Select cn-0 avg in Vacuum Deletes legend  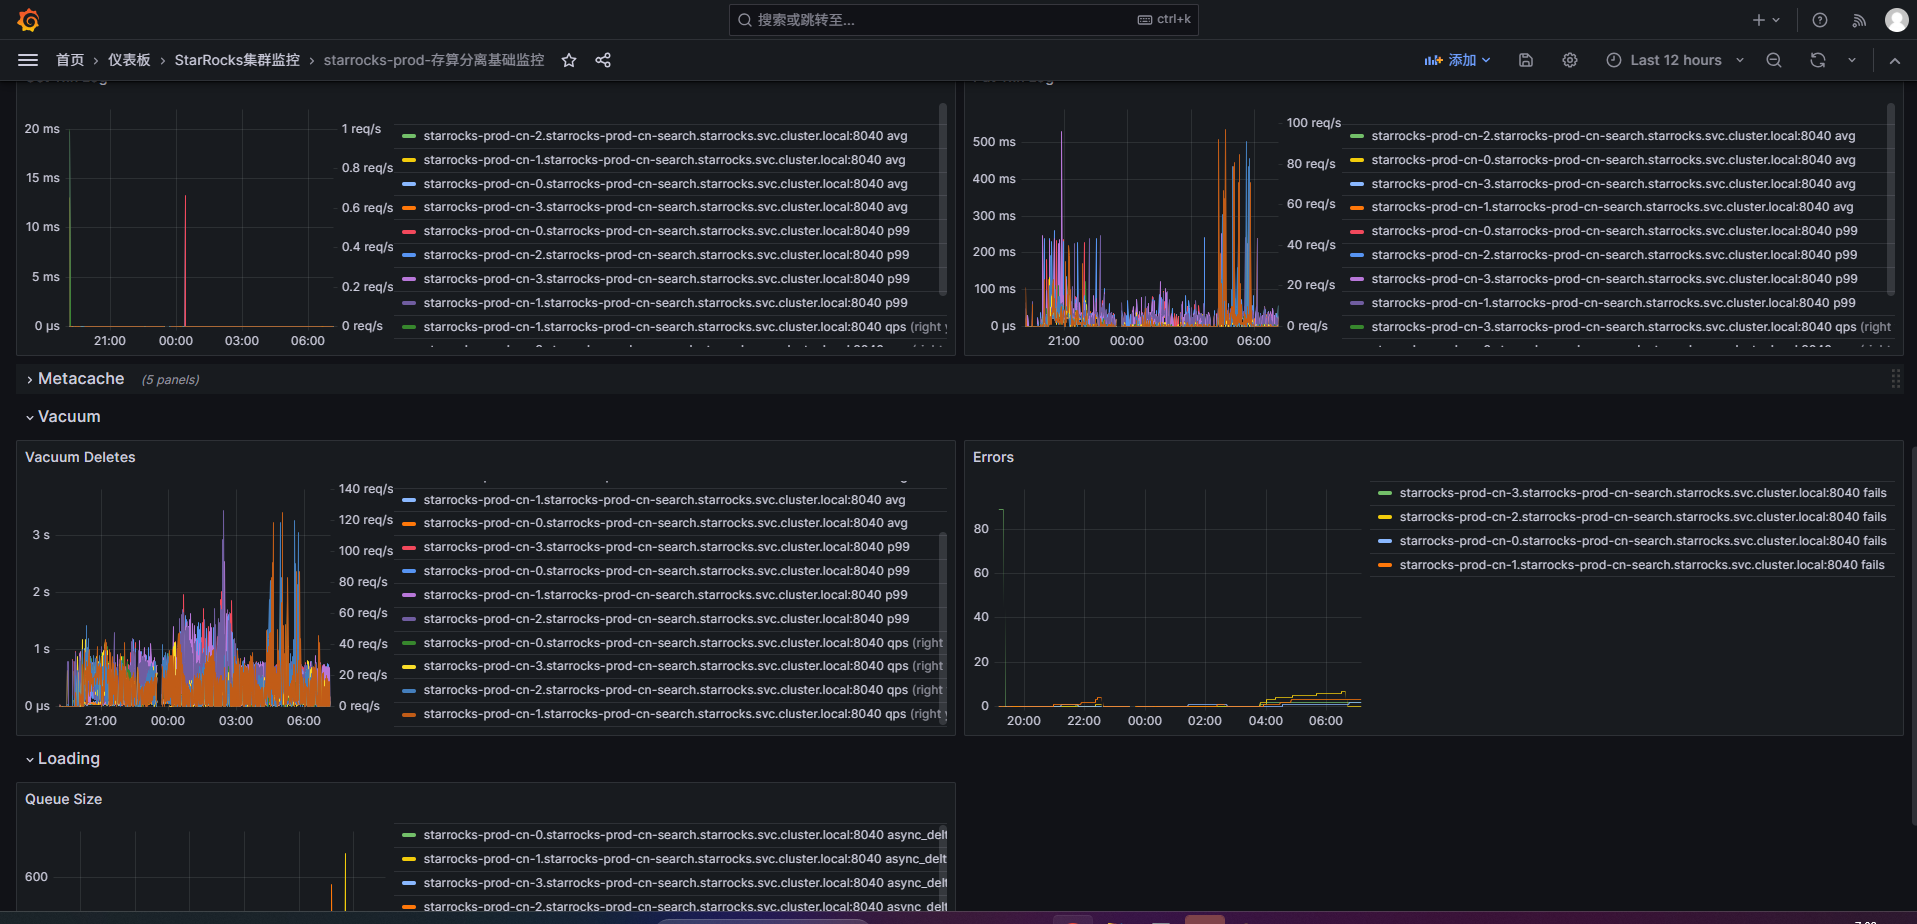point(665,523)
